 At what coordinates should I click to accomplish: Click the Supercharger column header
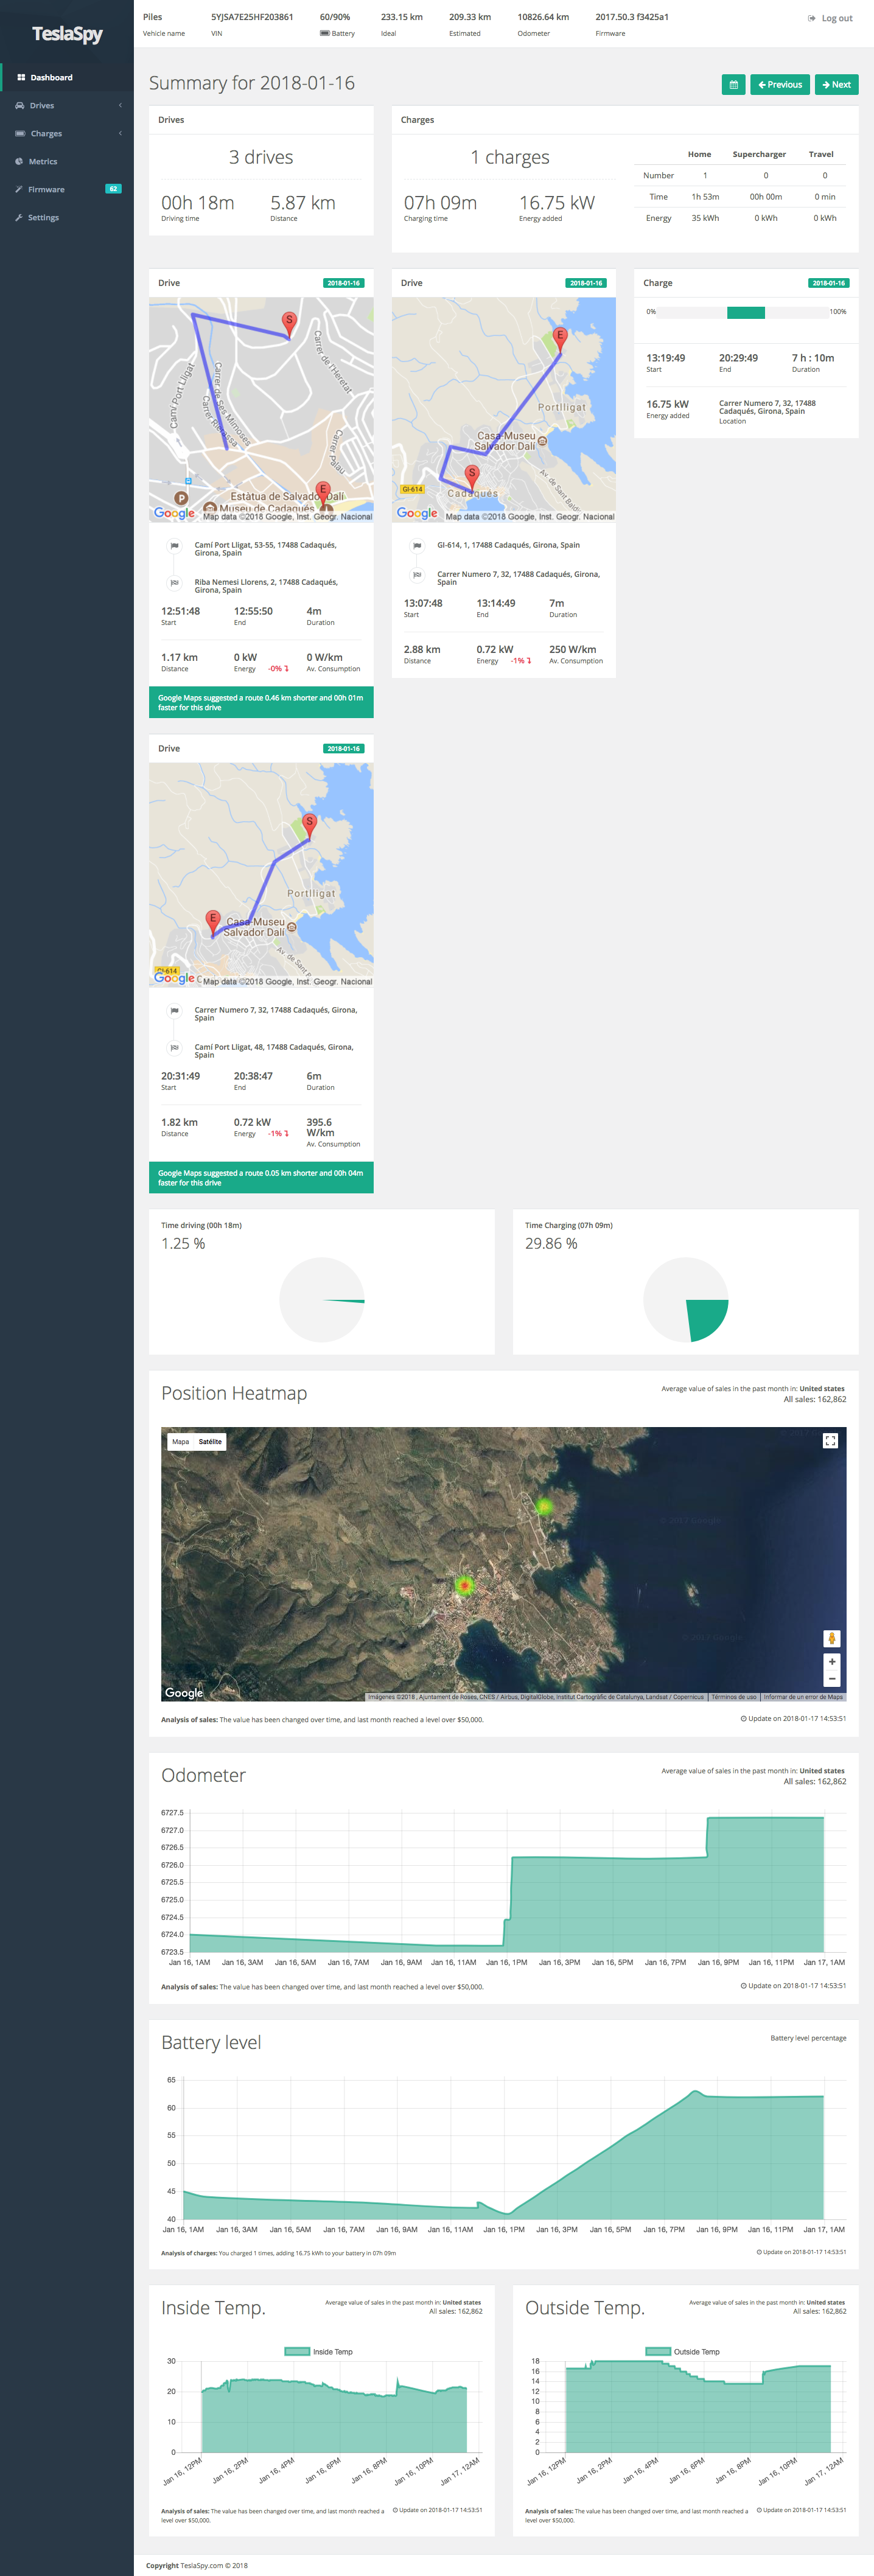[759, 154]
